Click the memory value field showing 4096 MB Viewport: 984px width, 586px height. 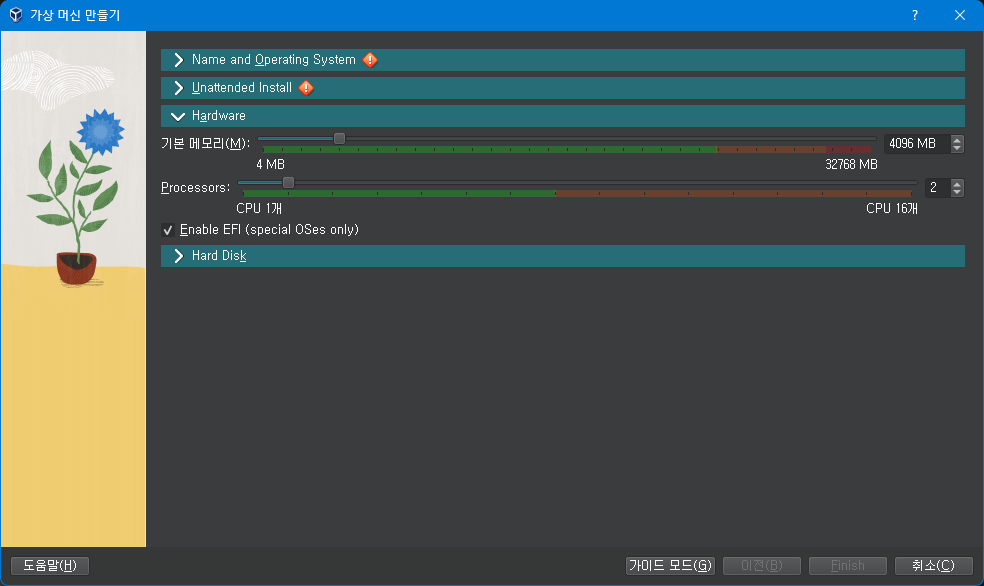[916, 144]
